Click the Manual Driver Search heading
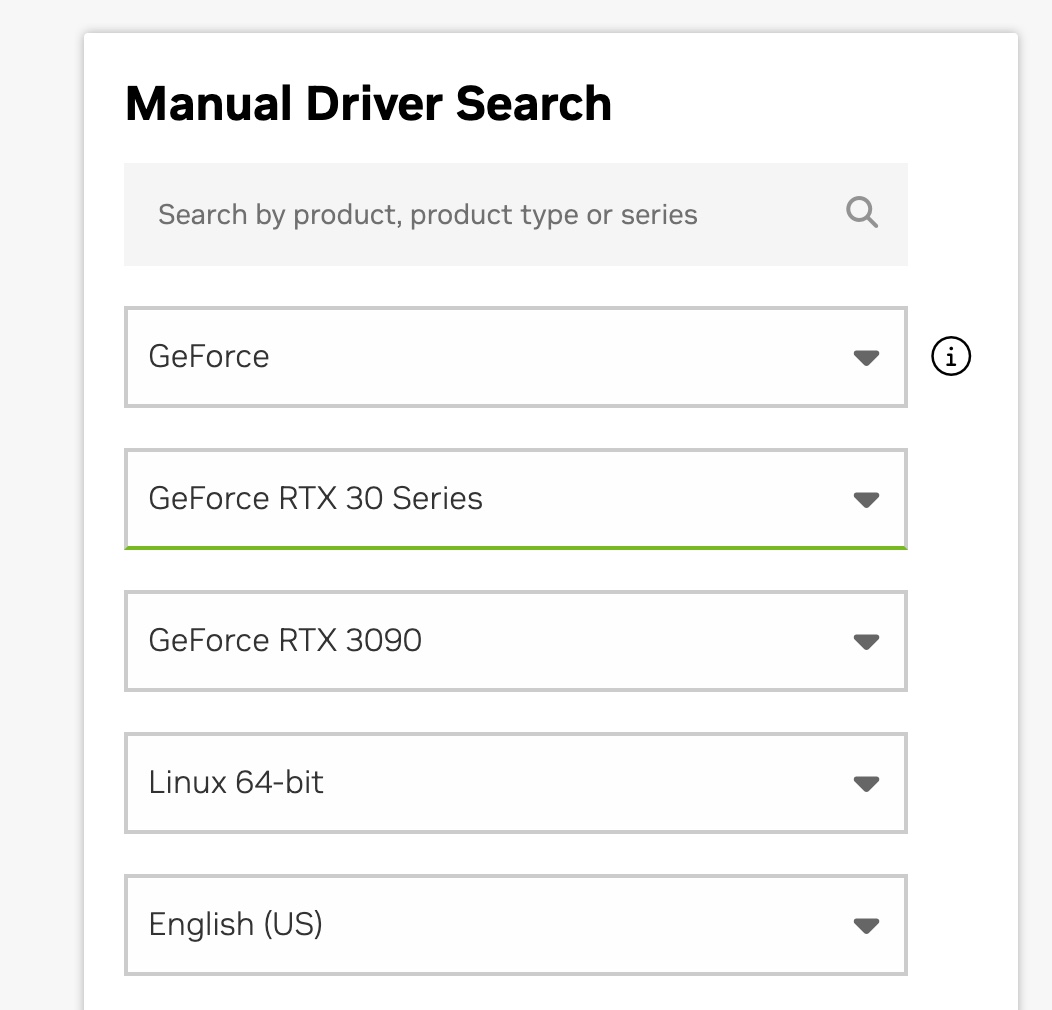This screenshot has width=1052, height=1010. 368,104
